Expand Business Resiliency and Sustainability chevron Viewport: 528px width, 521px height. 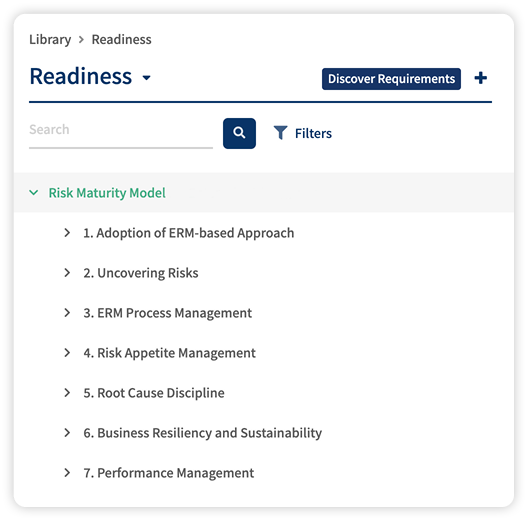(67, 433)
